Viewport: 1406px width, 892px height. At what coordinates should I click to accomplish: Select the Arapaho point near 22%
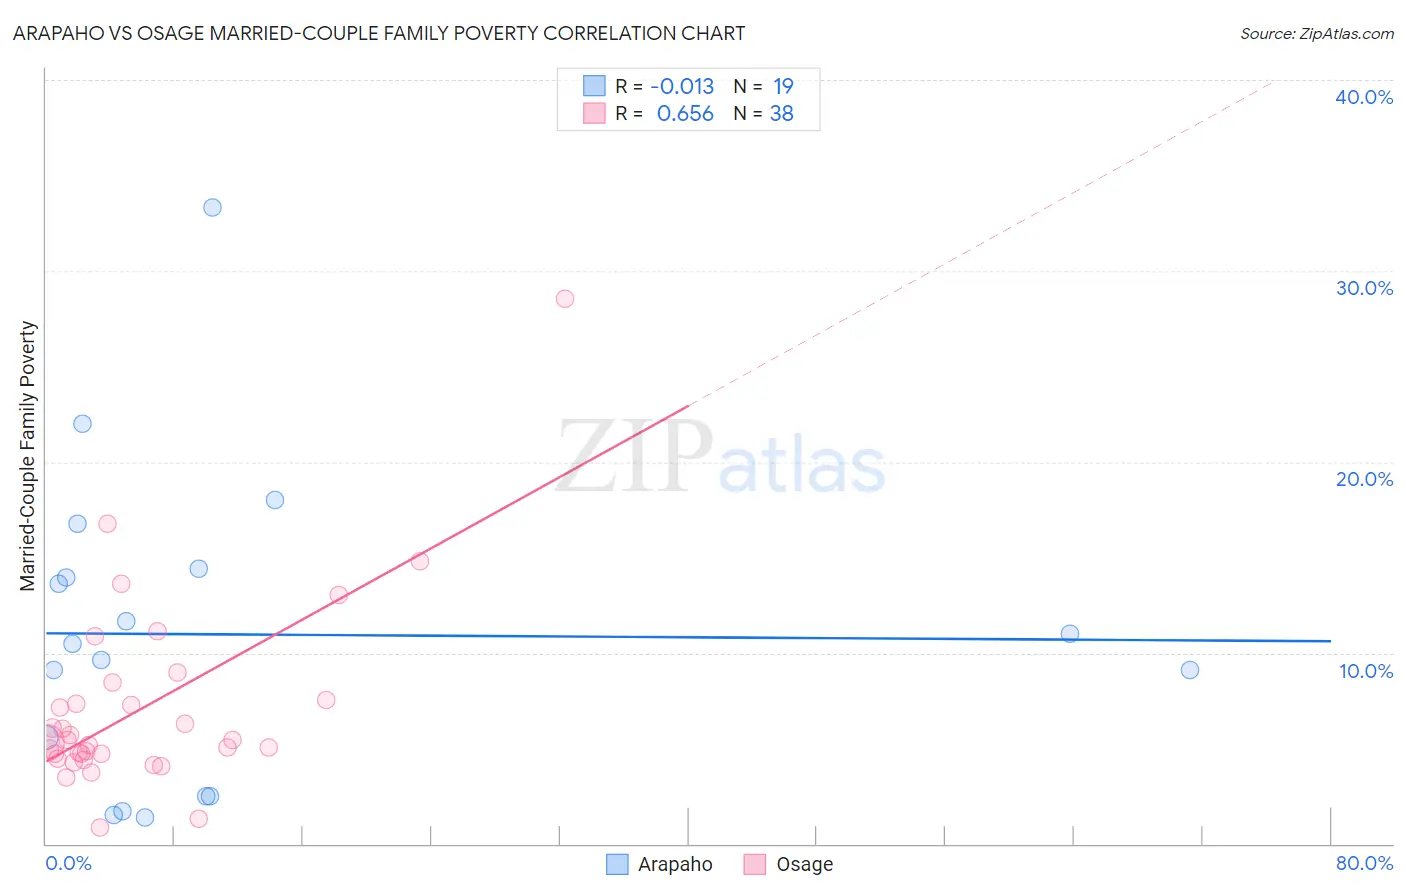click(83, 424)
